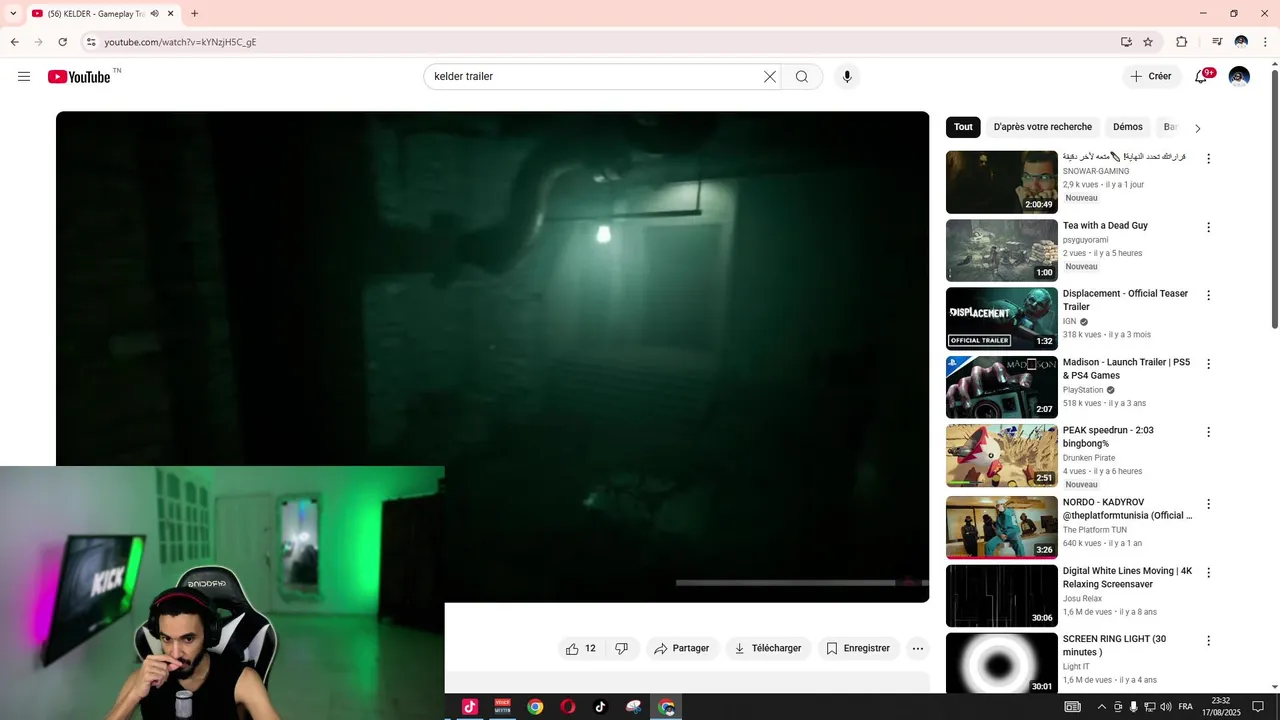Reload the page
The width and height of the screenshot is (1280, 720).
(62, 42)
